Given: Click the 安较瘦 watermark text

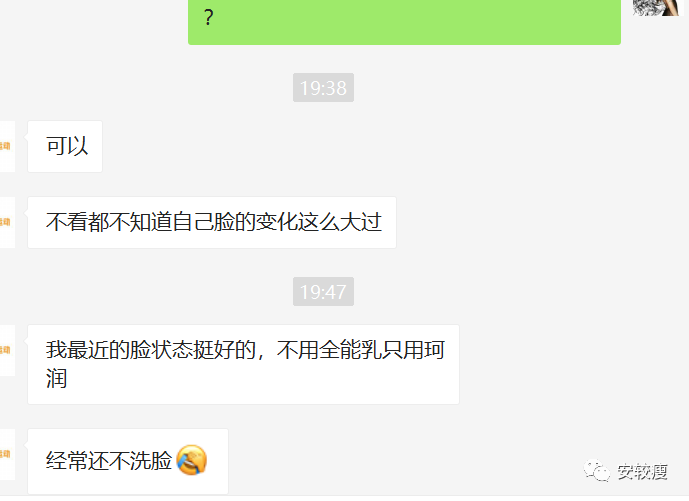Looking at the screenshot, I should point(642,472).
